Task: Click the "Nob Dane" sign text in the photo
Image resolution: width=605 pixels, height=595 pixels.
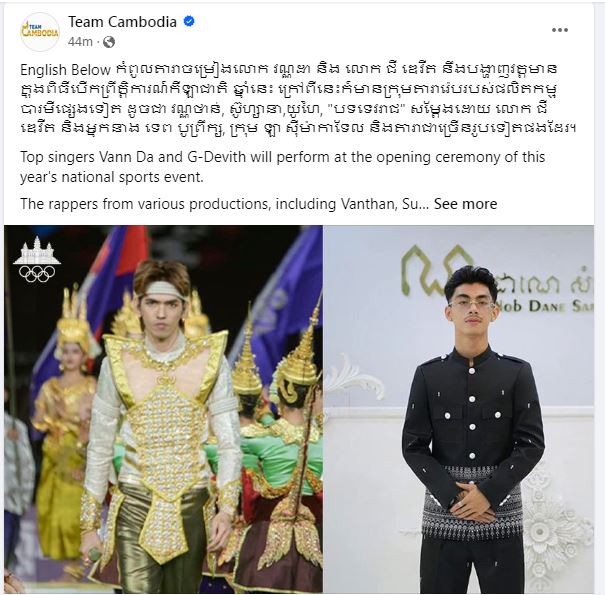Action: [544, 306]
